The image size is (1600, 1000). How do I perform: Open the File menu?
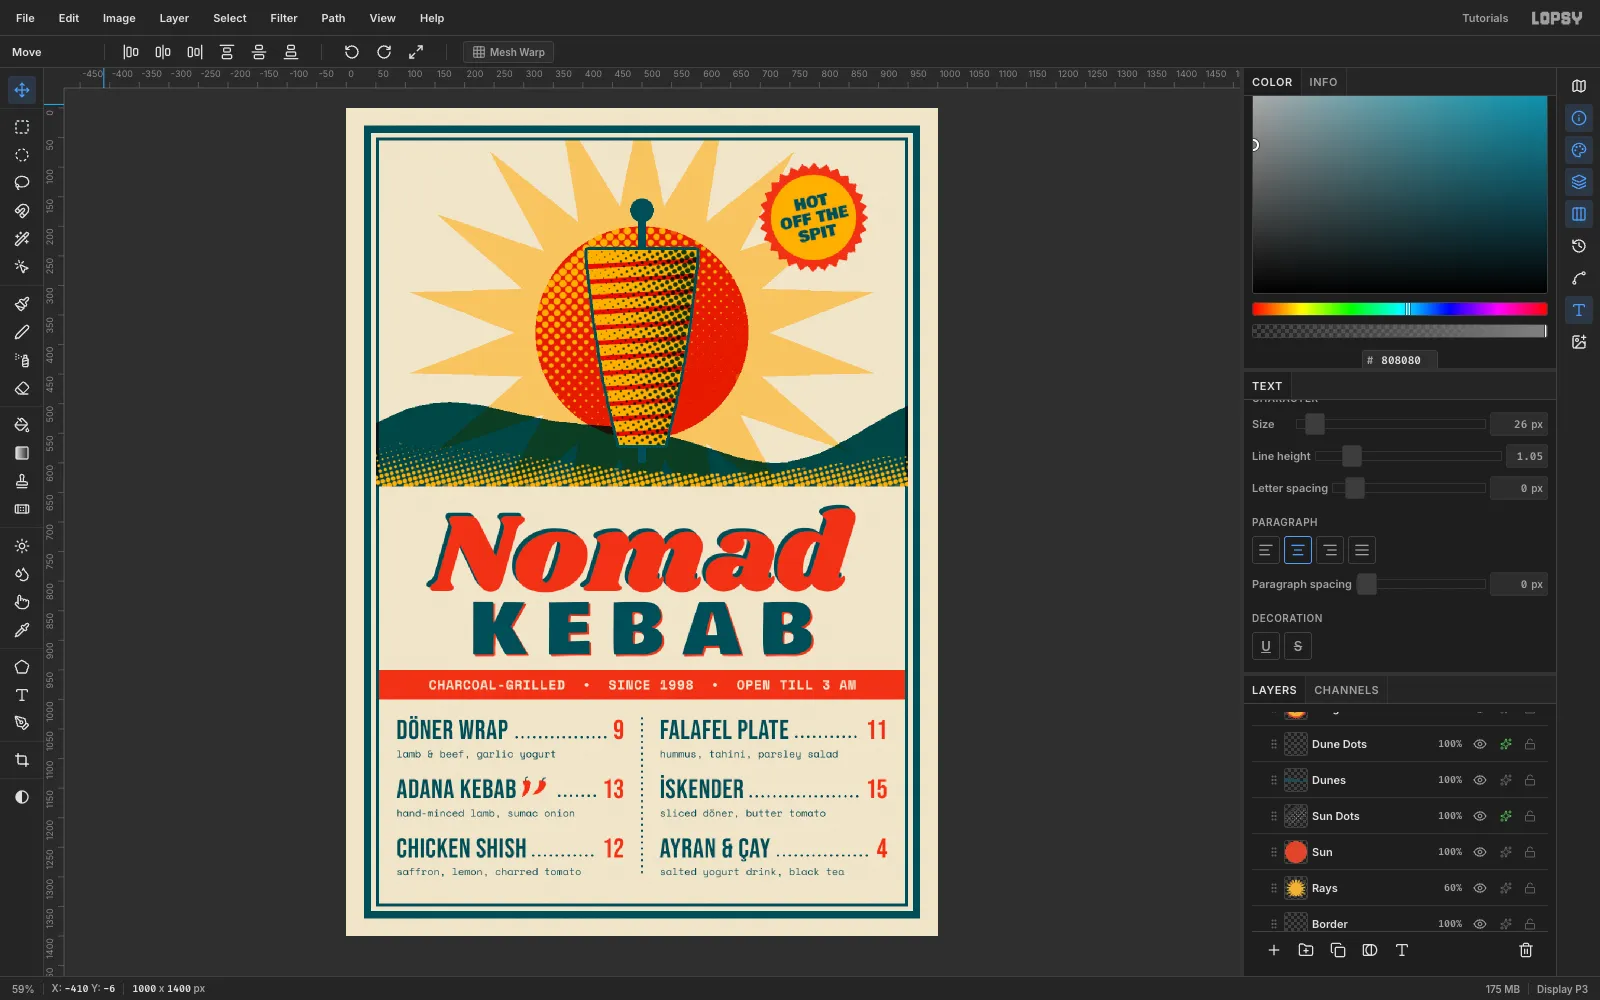[25, 18]
